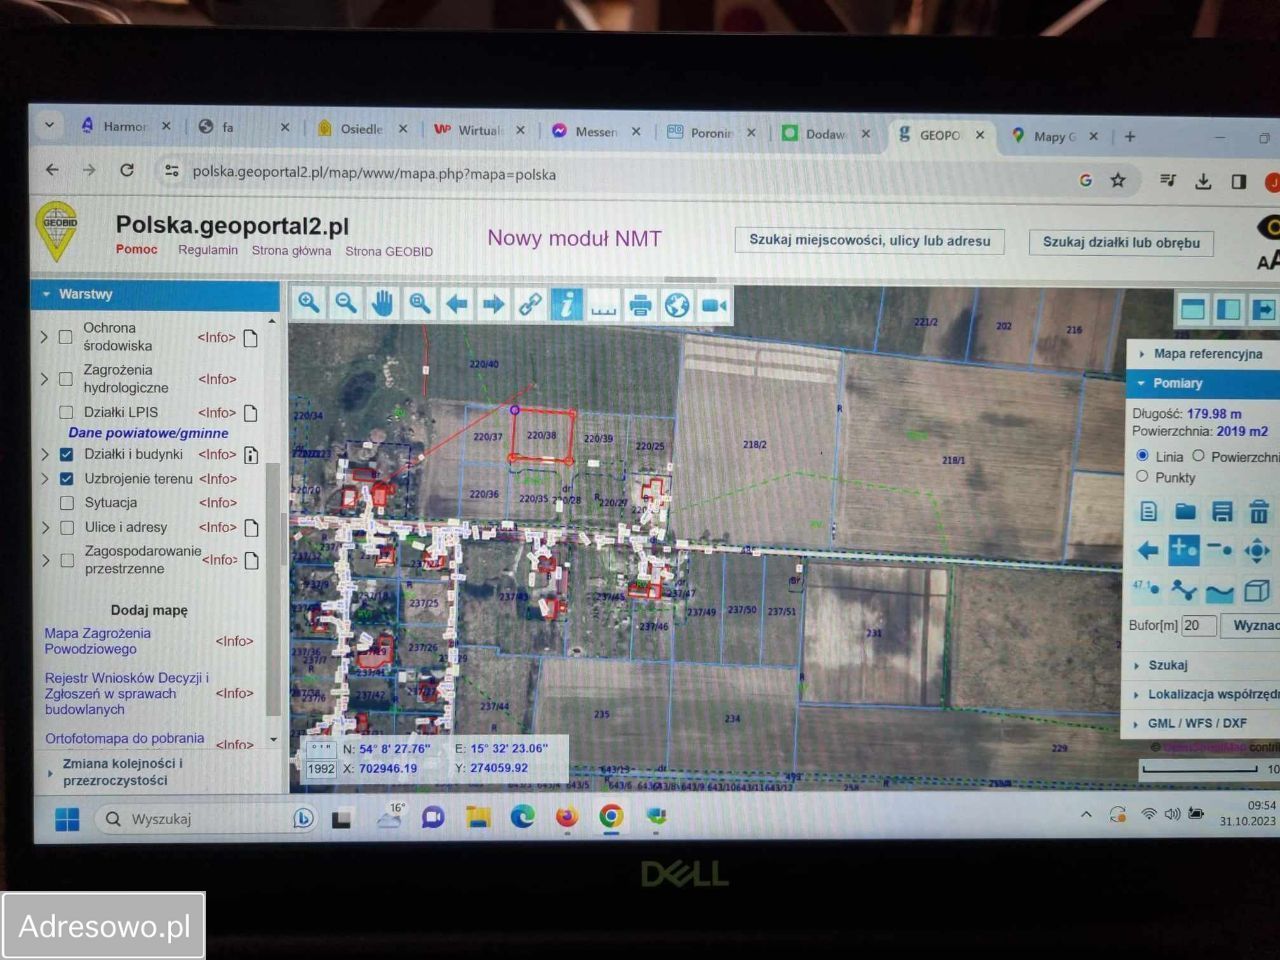This screenshot has height=960, width=1280.
Task: Click Szukaj działki lub obrębu button
Action: click(x=1120, y=242)
